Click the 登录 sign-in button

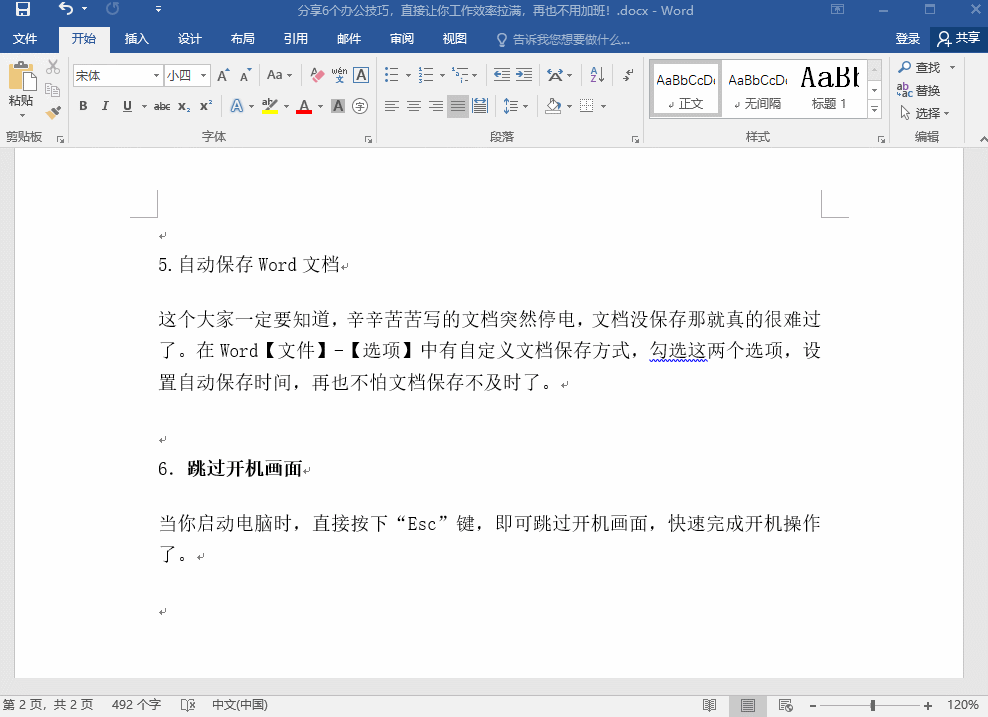[x=907, y=39]
